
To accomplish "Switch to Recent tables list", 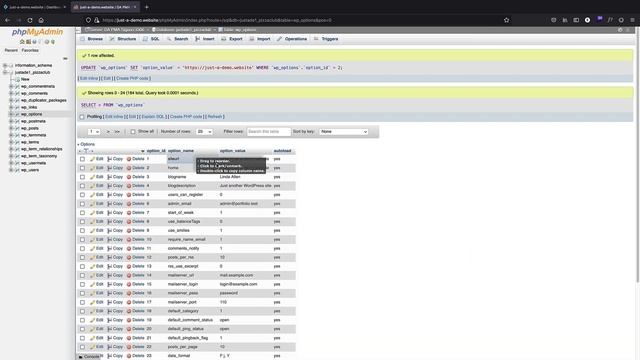I will click(11, 50).
